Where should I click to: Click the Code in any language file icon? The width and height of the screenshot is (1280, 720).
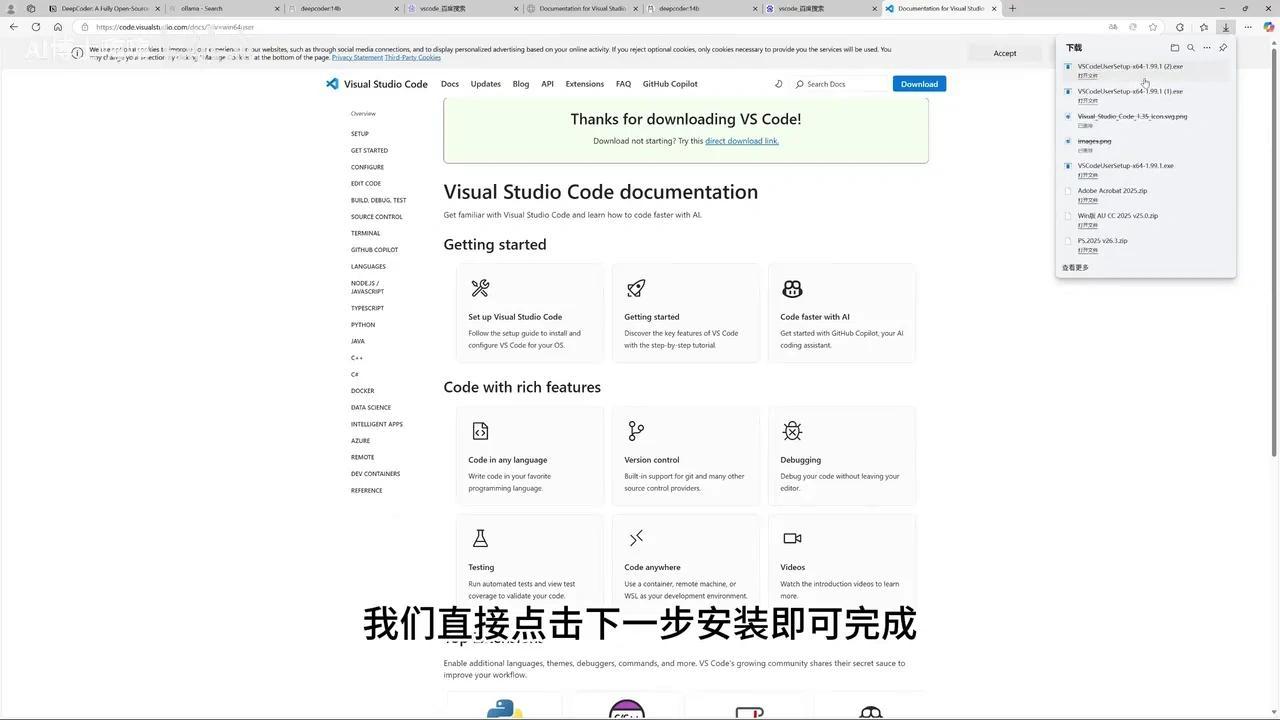pyautogui.click(x=480, y=431)
